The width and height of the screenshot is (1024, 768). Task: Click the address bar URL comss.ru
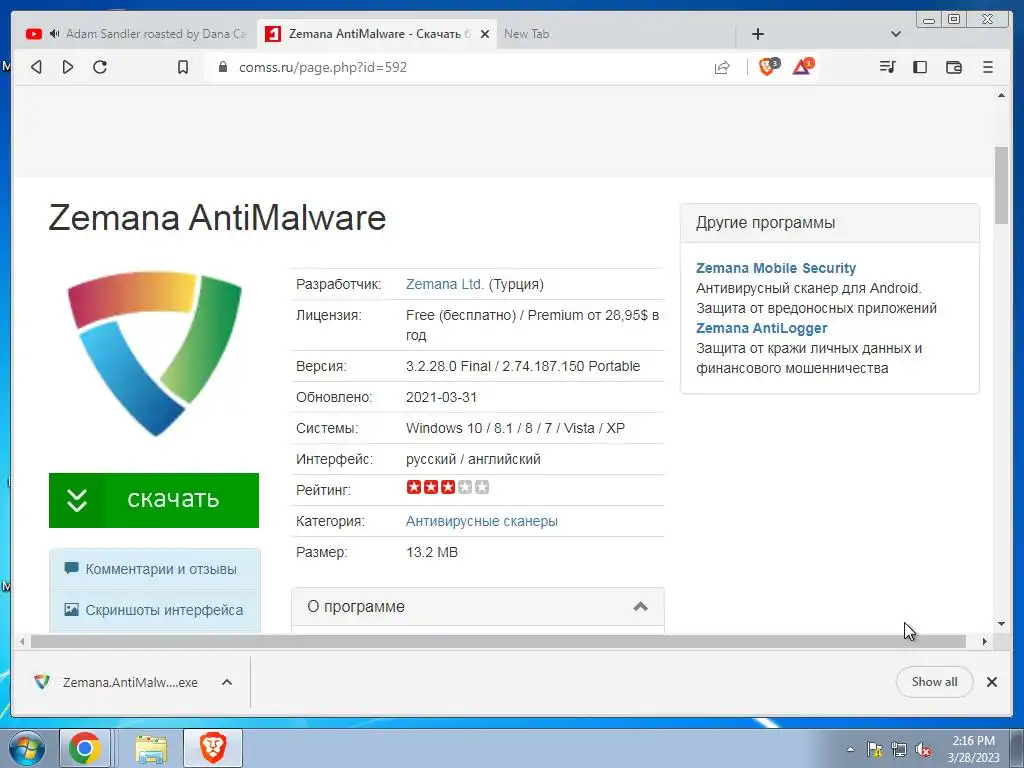pyautogui.click(x=323, y=67)
